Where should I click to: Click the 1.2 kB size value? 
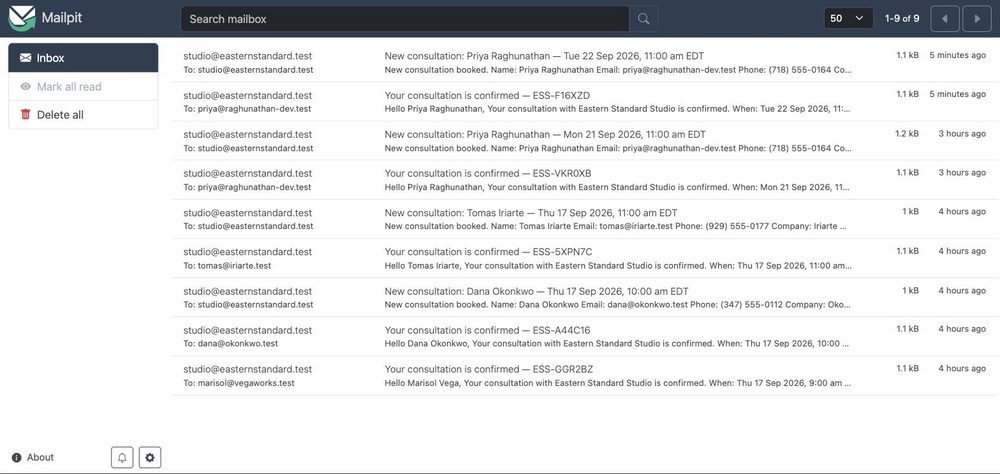(907, 134)
